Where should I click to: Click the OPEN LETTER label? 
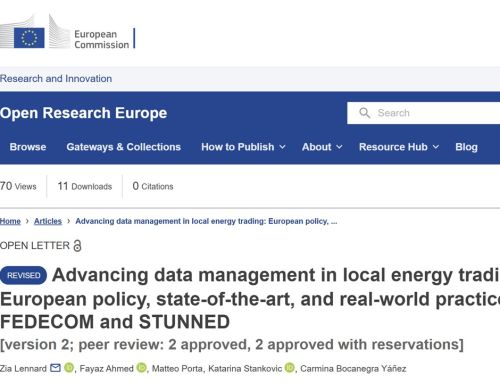pos(35,246)
